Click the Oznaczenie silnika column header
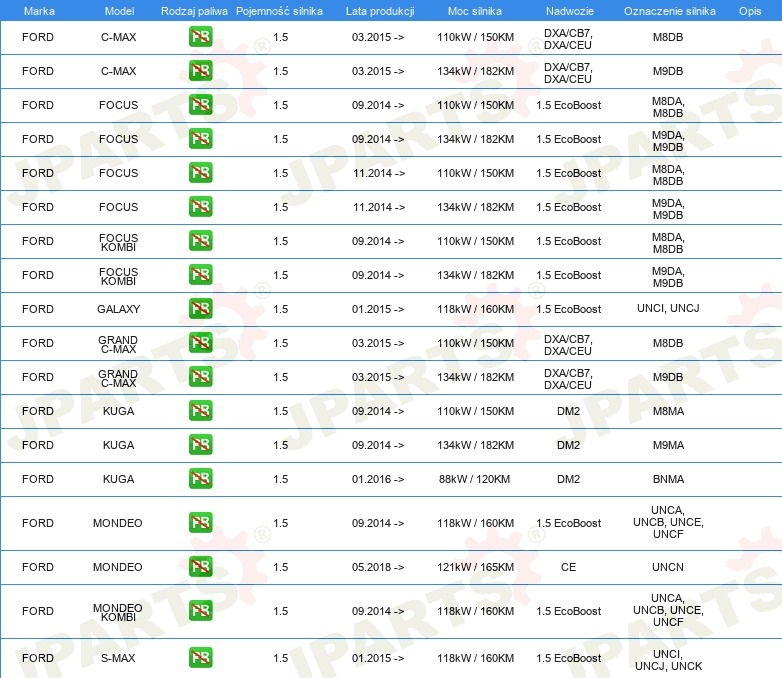 point(670,11)
